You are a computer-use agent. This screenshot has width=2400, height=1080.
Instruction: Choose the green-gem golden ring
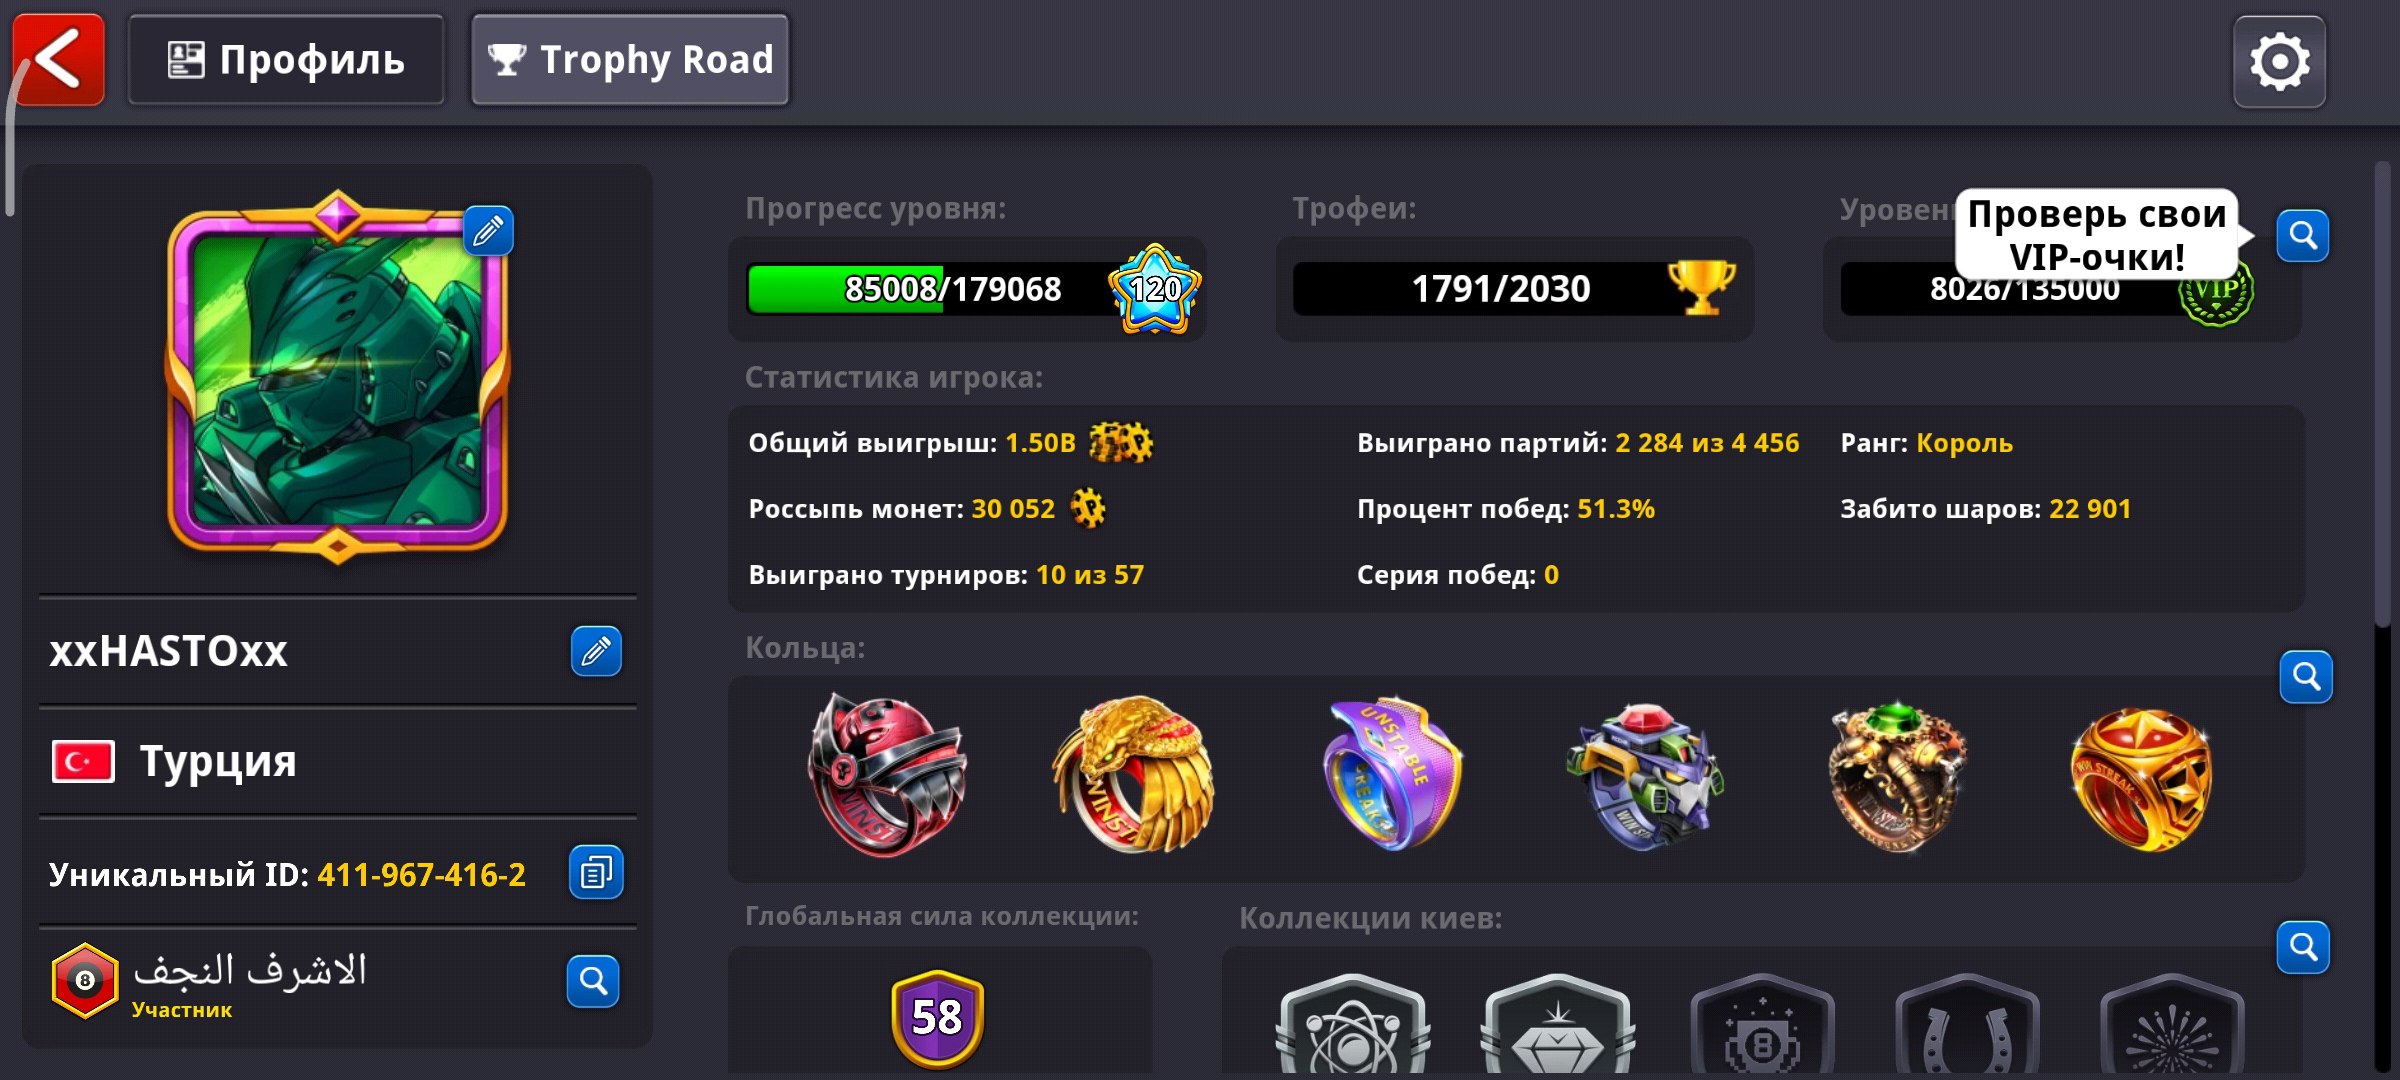1897,777
